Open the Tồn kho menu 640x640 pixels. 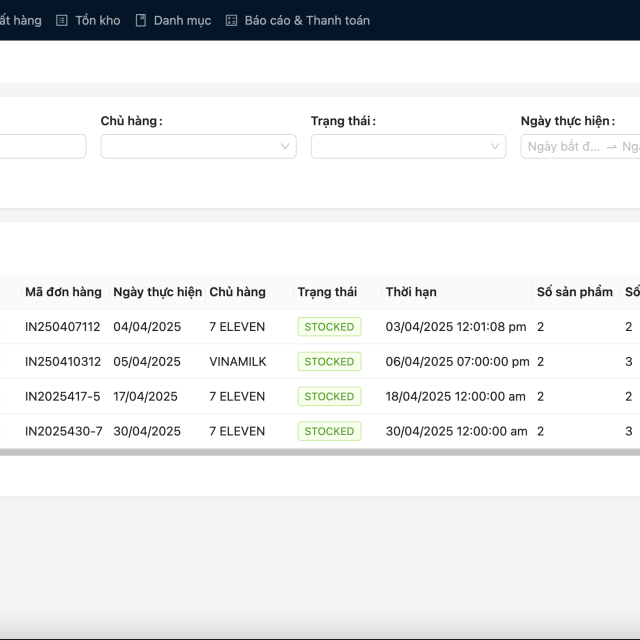tap(88, 20)
